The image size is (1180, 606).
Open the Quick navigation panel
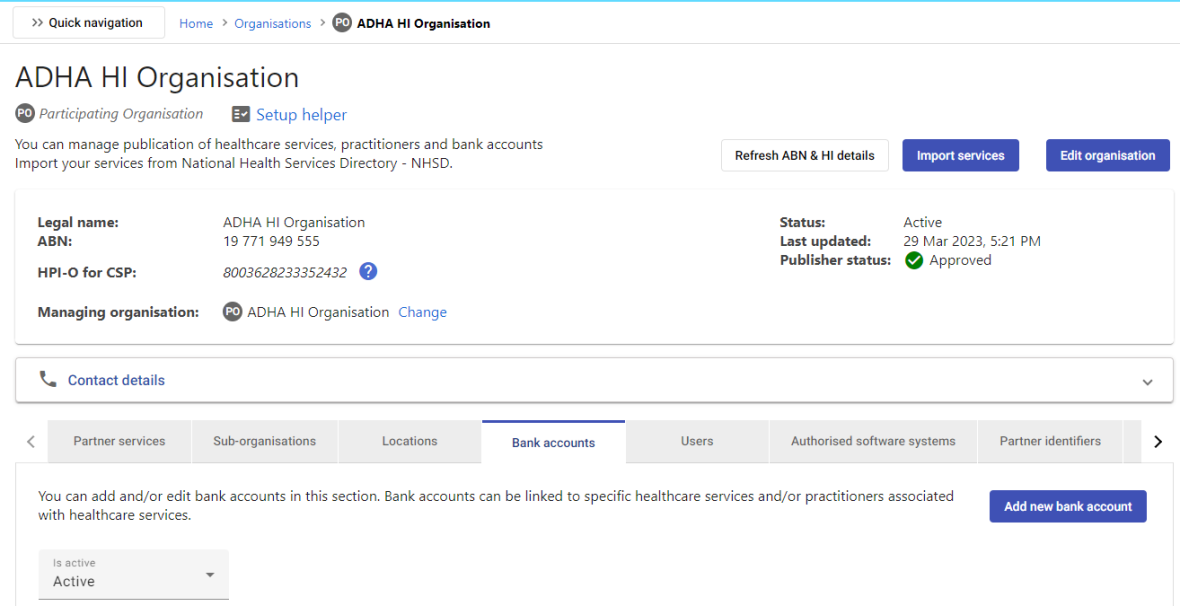[x=89, y=23]
